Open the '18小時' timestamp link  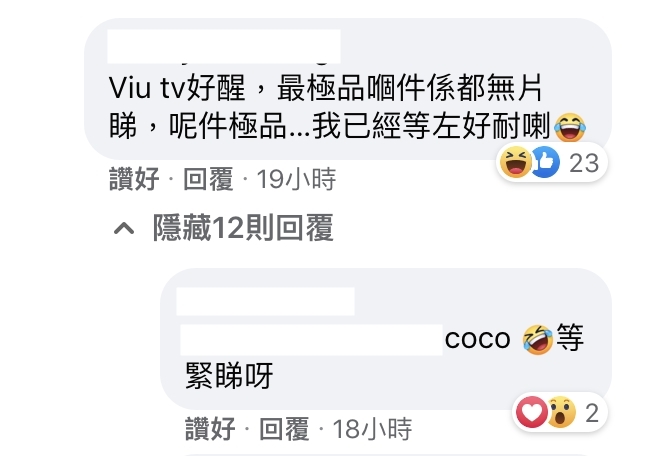click(372, 429)
